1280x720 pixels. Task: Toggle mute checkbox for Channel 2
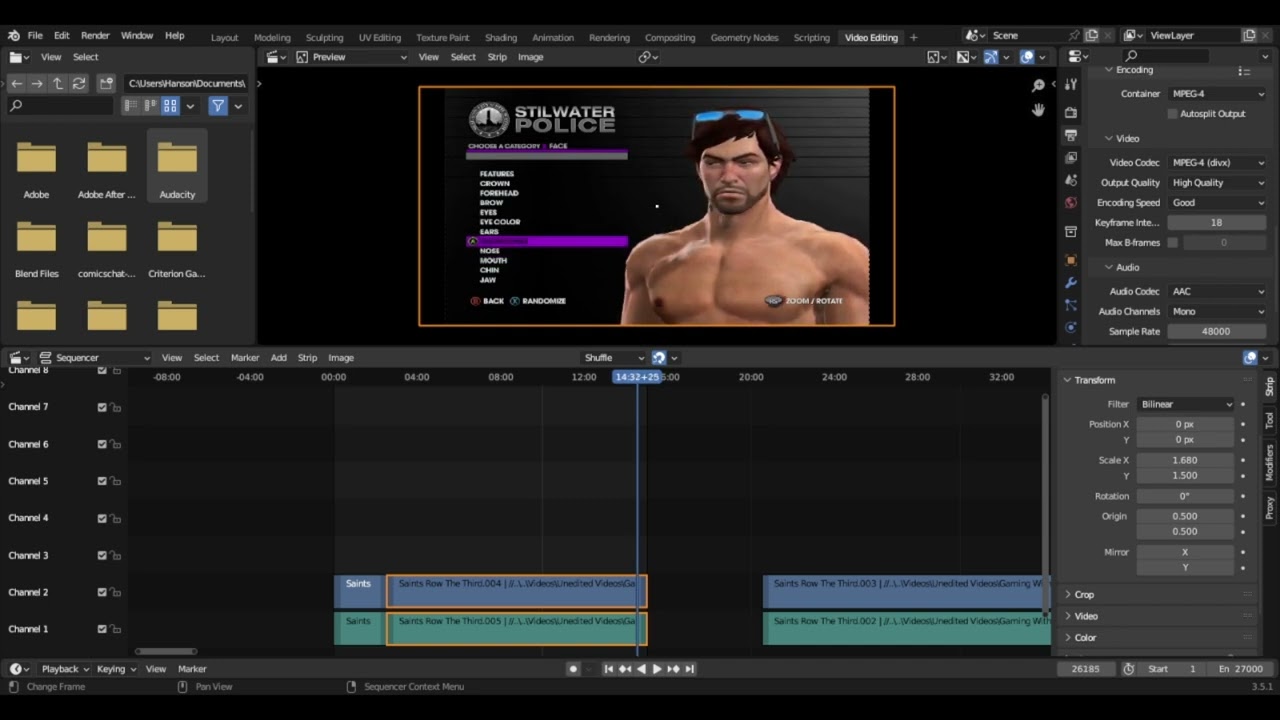(102, 592)
